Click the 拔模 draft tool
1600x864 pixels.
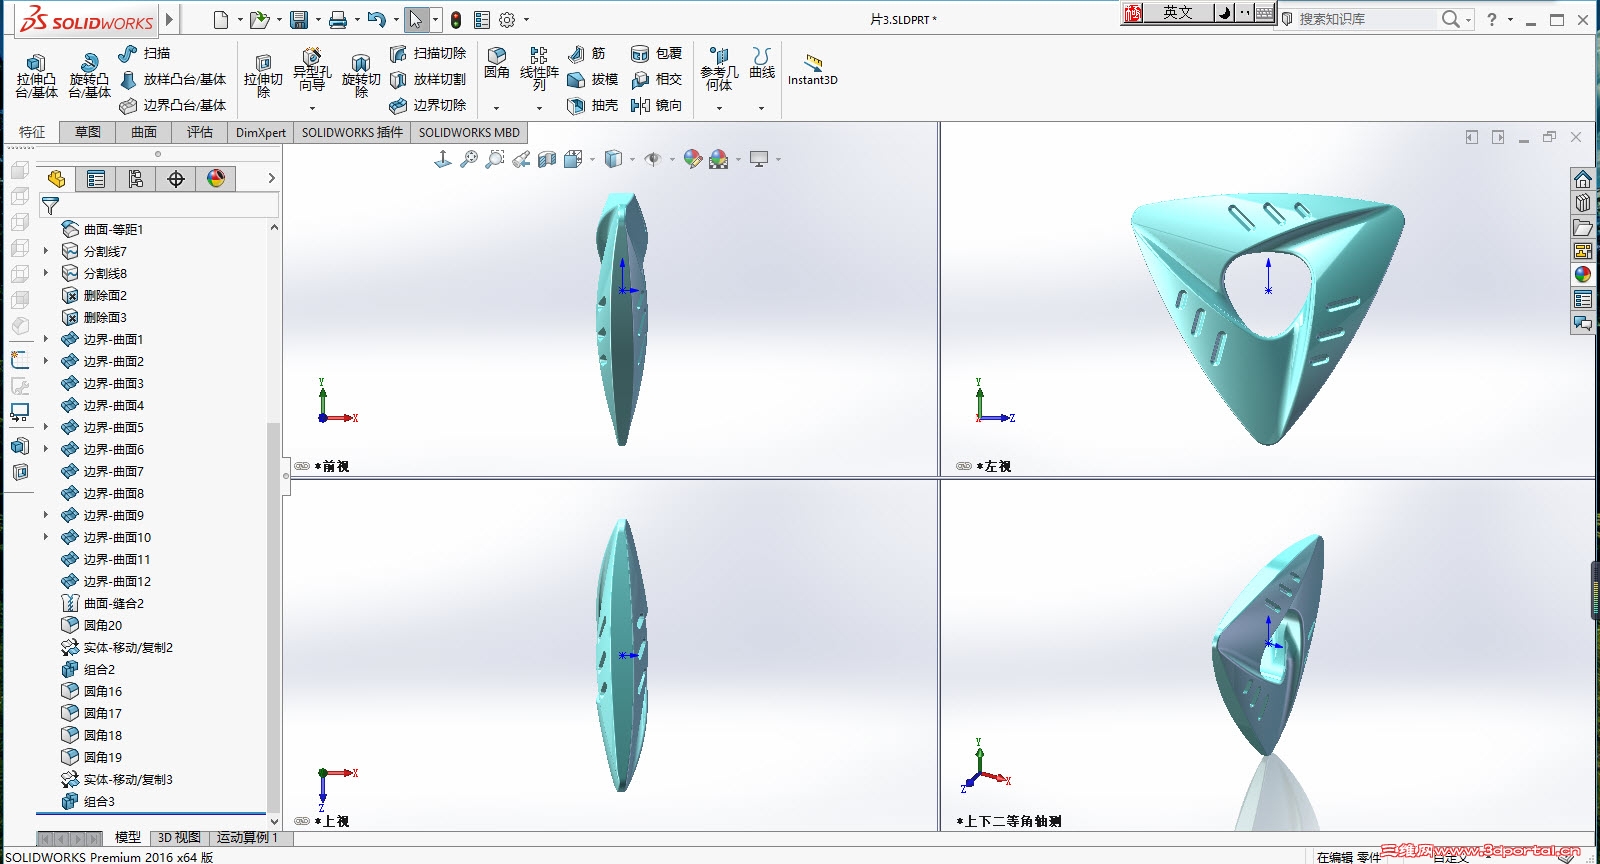tap(593, 79)
